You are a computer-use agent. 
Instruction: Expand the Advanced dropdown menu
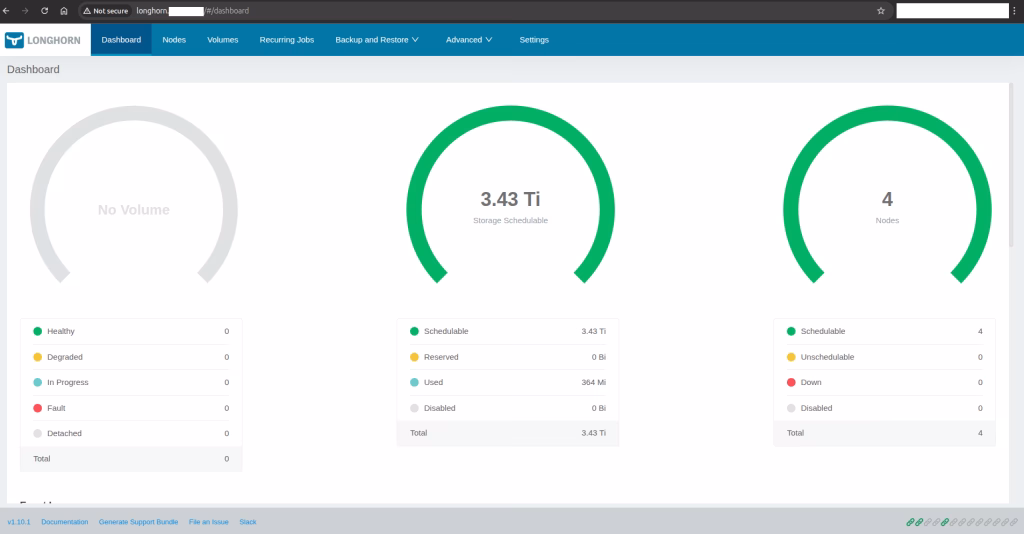tap(469, 40)
